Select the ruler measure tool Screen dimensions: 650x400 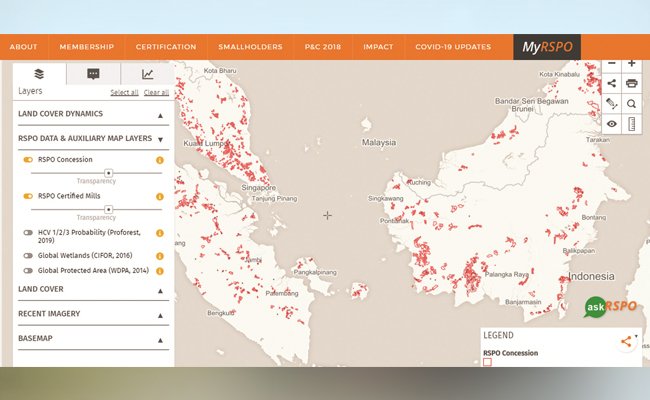tap(631, 124)
